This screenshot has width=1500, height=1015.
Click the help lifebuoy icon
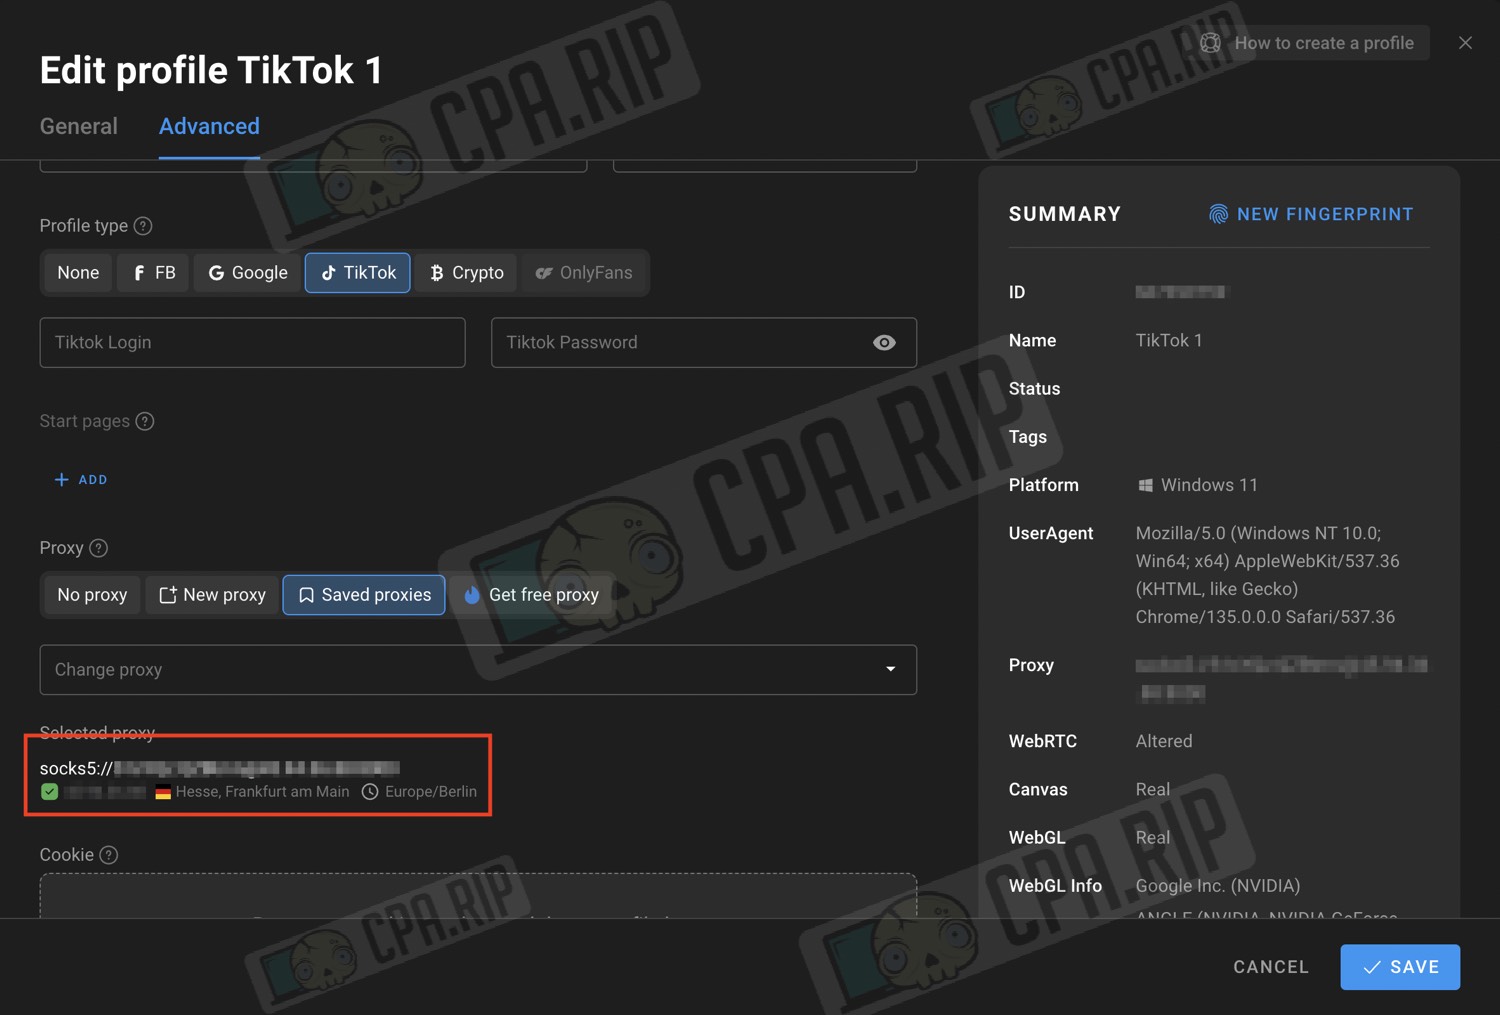[1210, 43]
